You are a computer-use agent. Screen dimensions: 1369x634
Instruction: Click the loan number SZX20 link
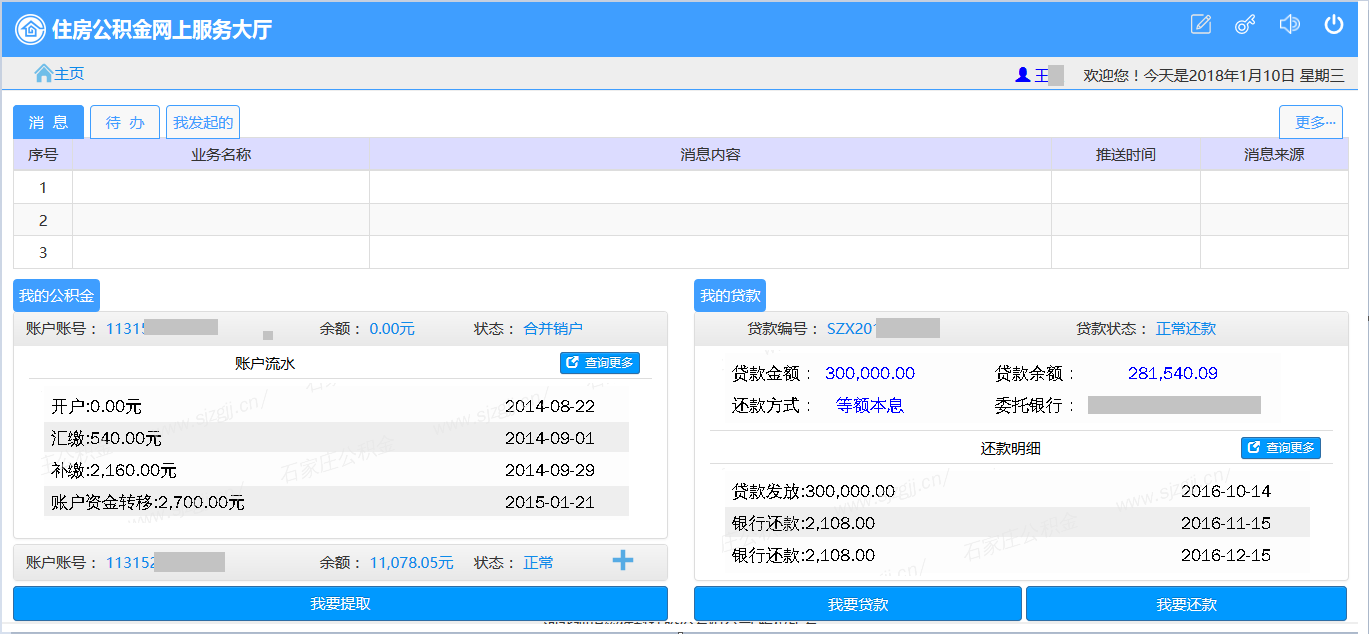[x=851, y=329]
